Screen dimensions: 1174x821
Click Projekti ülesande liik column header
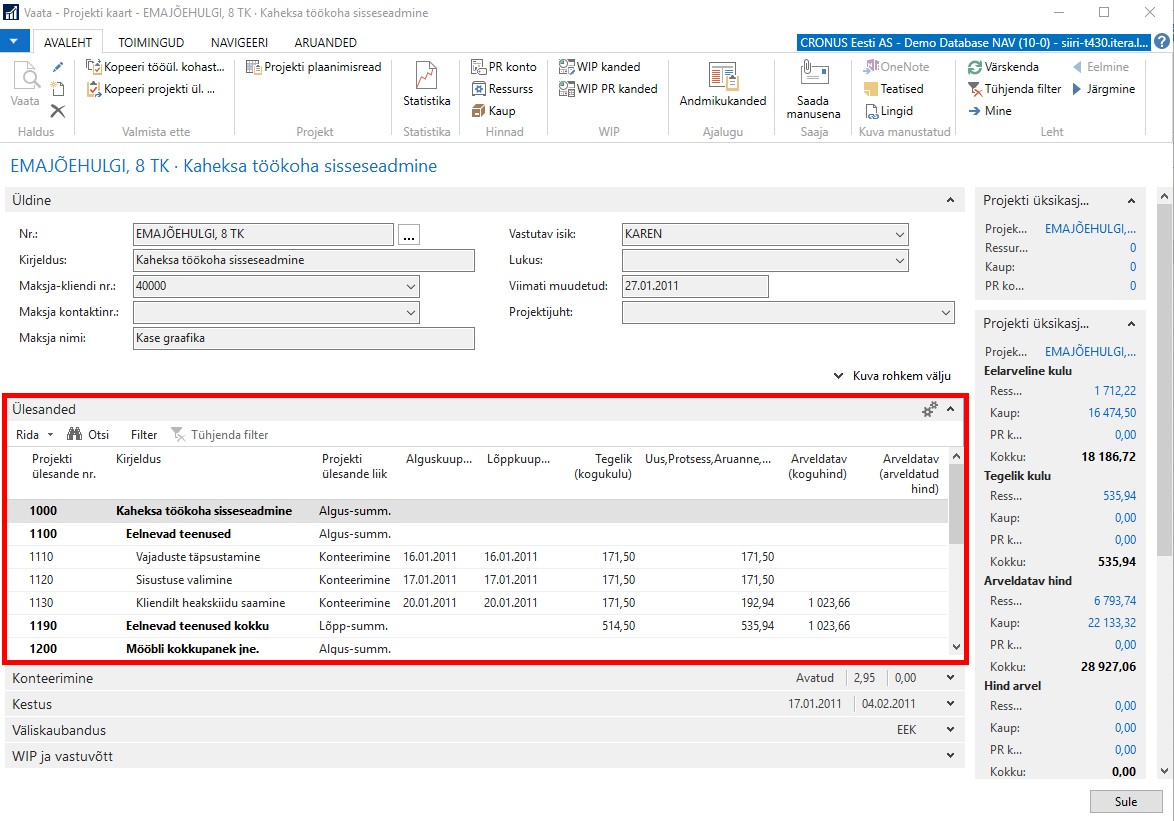[355, 466]
